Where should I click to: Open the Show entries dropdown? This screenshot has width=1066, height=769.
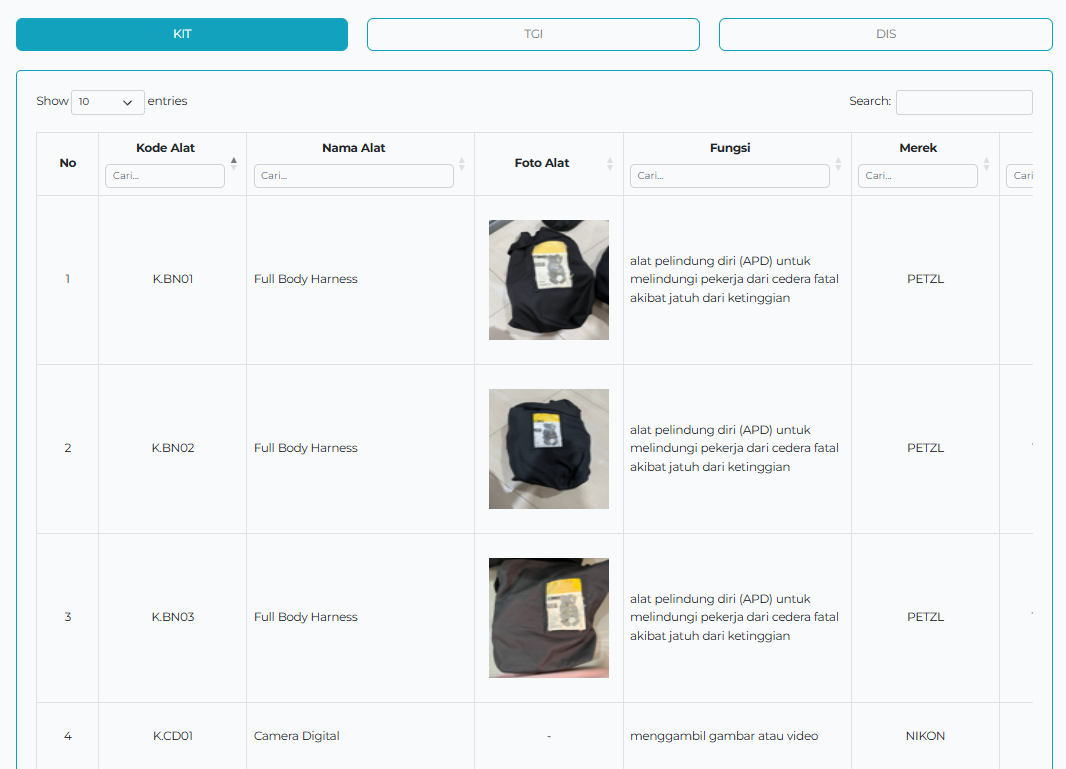(x=107, y=102)
